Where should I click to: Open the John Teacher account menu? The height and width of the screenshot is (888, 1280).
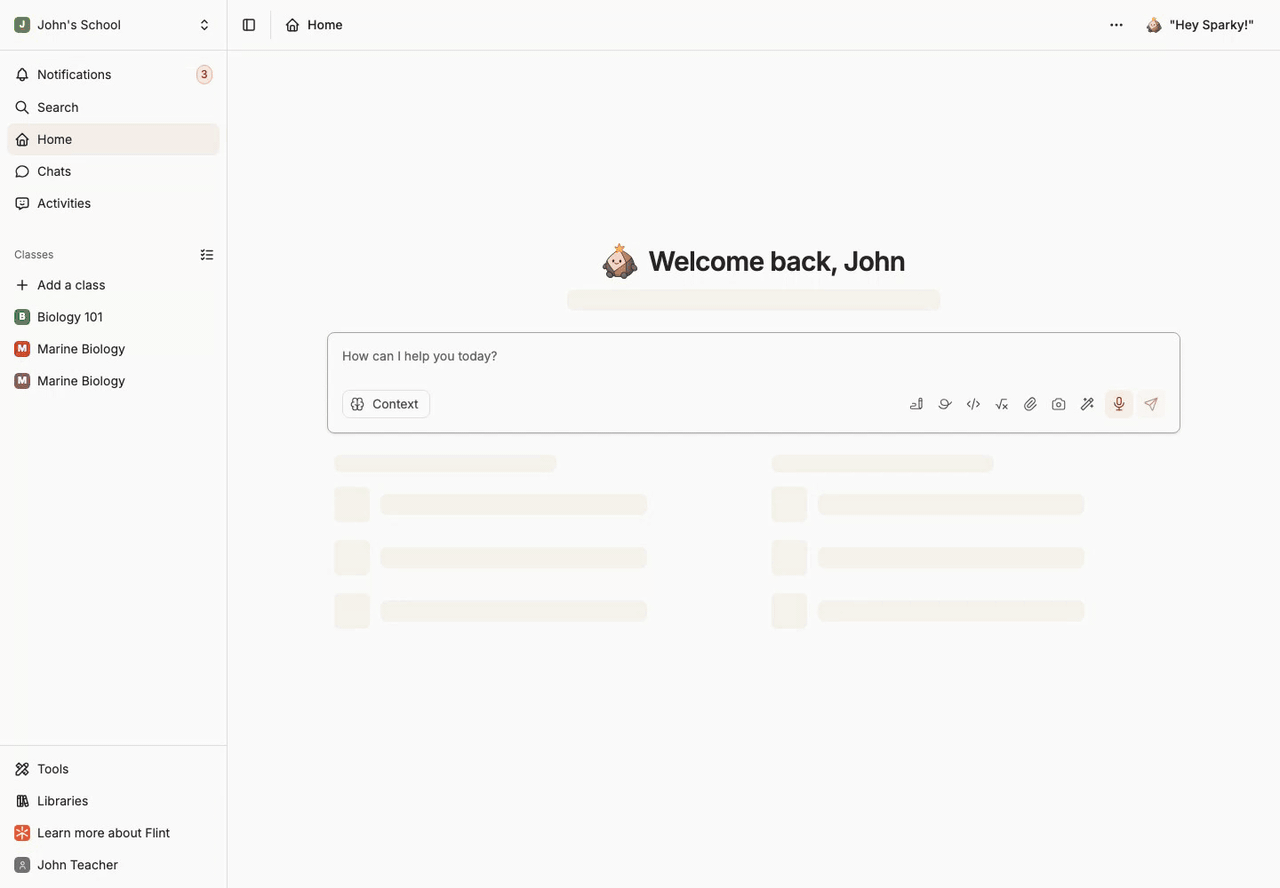click(113, 865)
